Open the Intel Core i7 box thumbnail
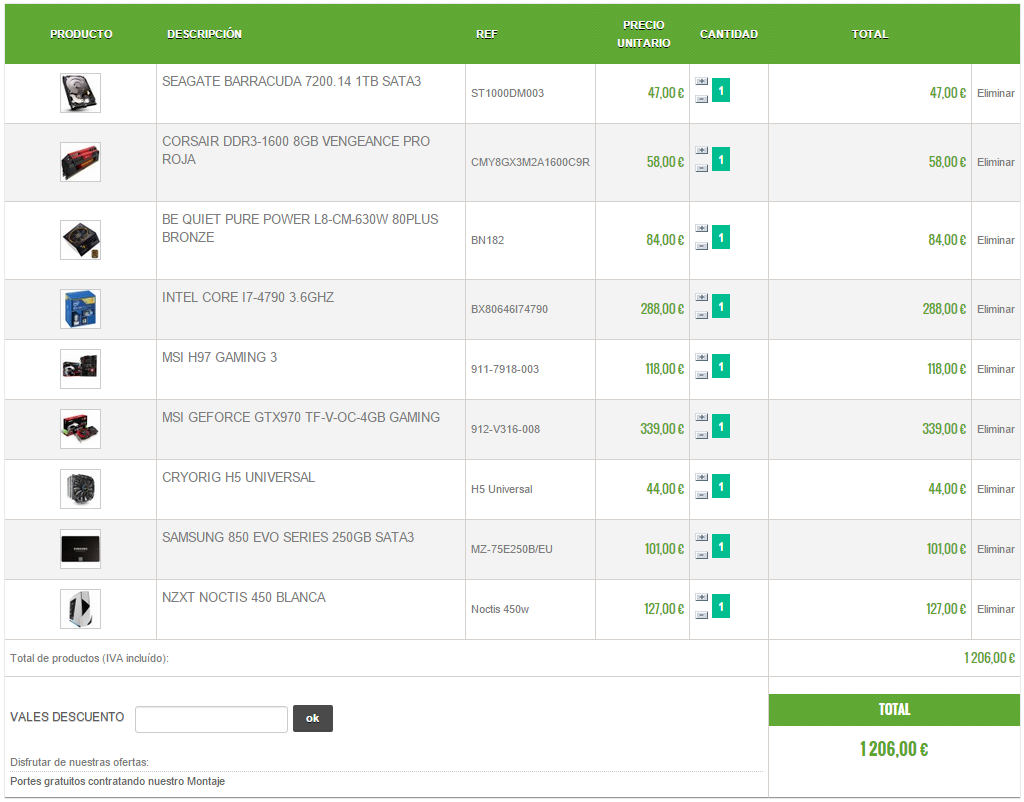This screenshot has height=802, width=1024. coord(80,309)
